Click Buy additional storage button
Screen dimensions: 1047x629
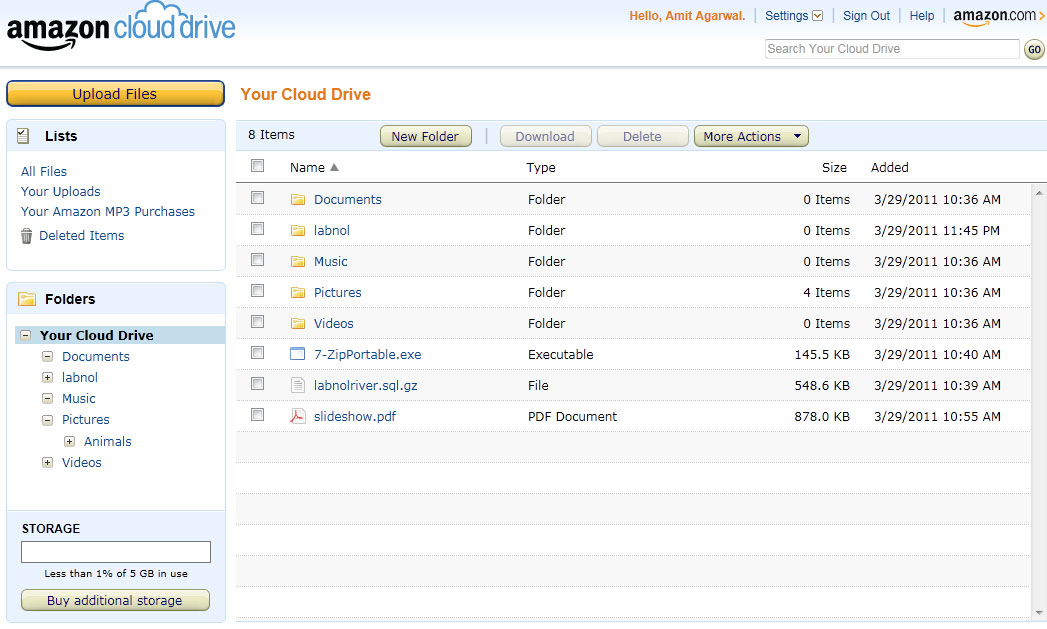[116, 600]
